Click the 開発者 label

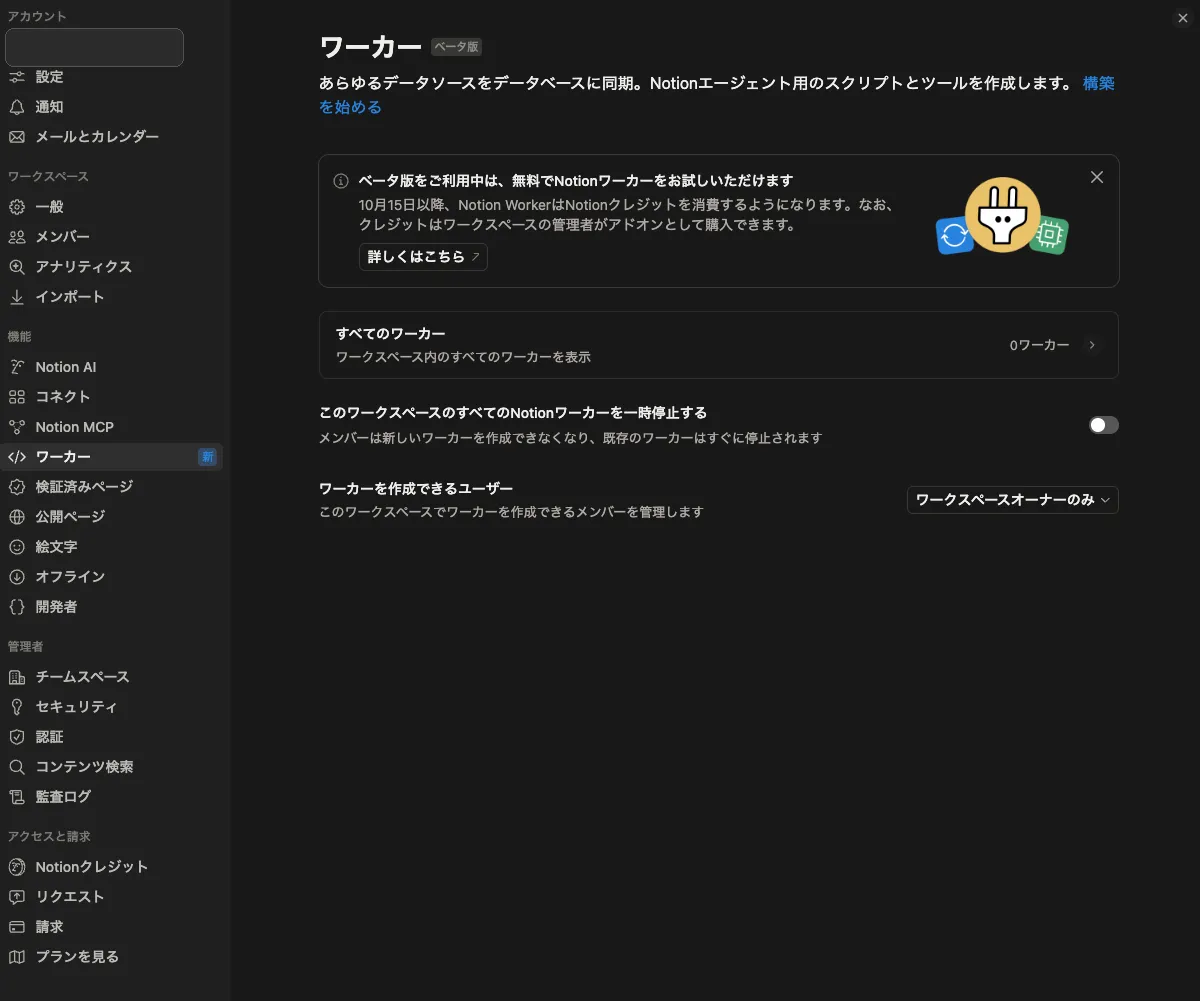pyautogui.click(x=56, y=607)
